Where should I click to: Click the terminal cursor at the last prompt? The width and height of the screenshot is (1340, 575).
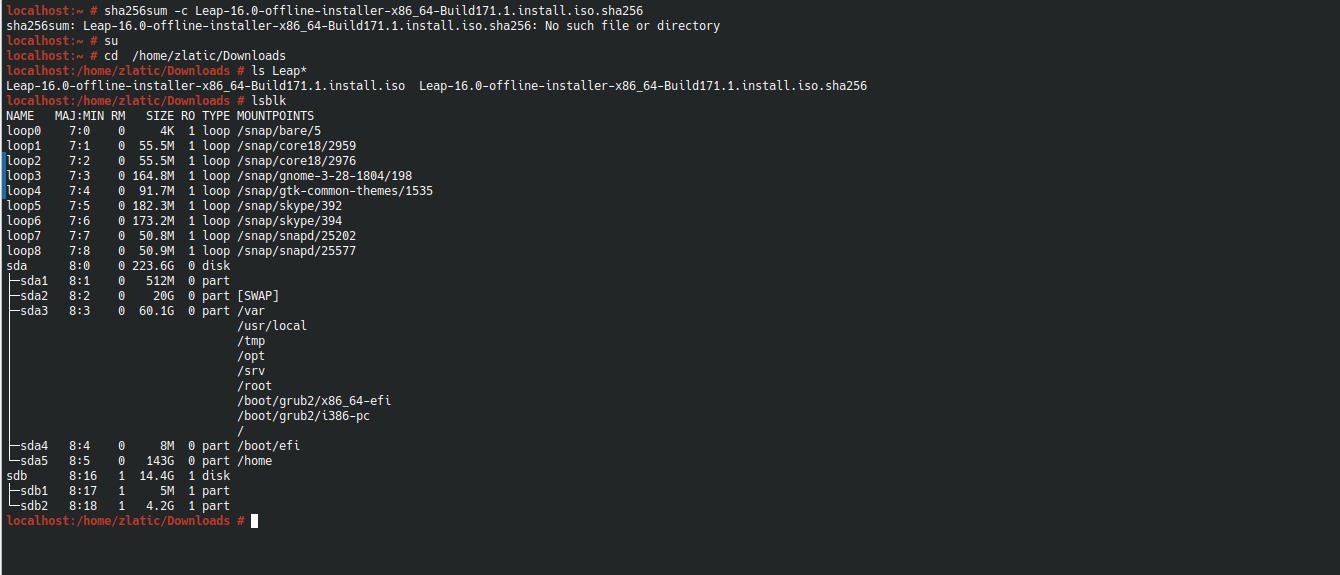point(255,521)
